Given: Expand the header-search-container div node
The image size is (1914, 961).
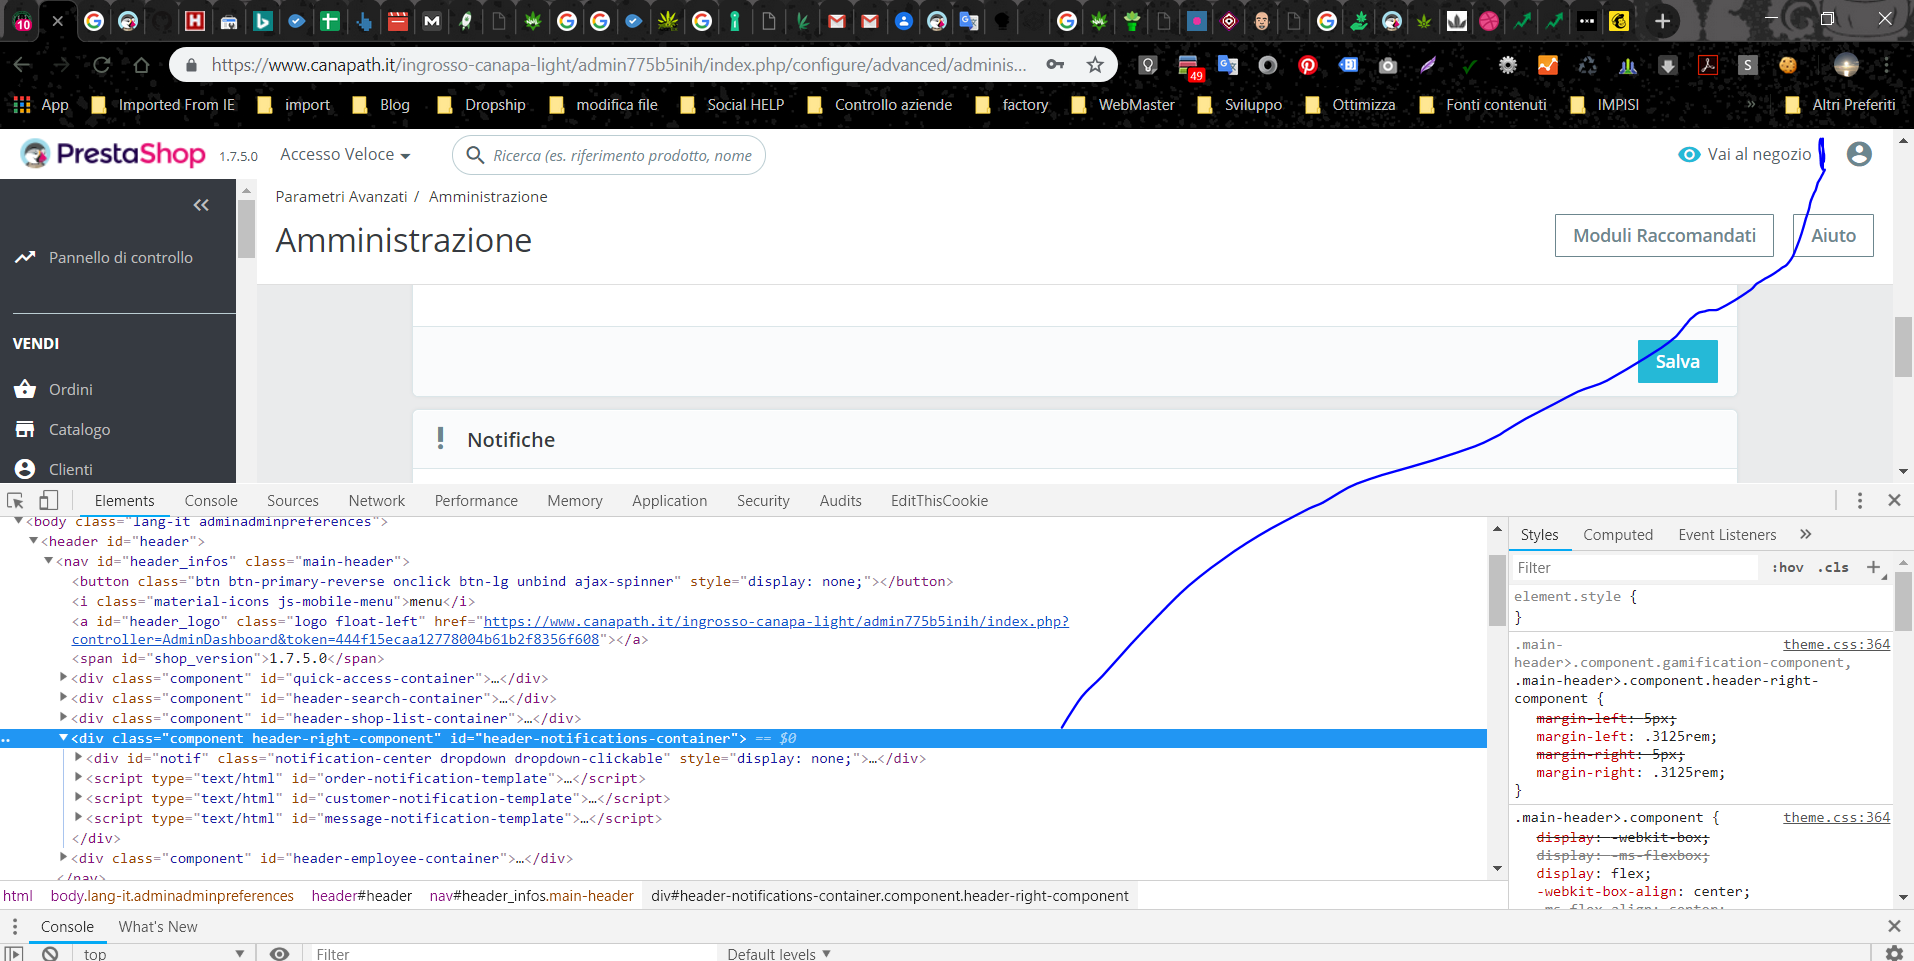Looking at the screenshot, I should 64,698.
